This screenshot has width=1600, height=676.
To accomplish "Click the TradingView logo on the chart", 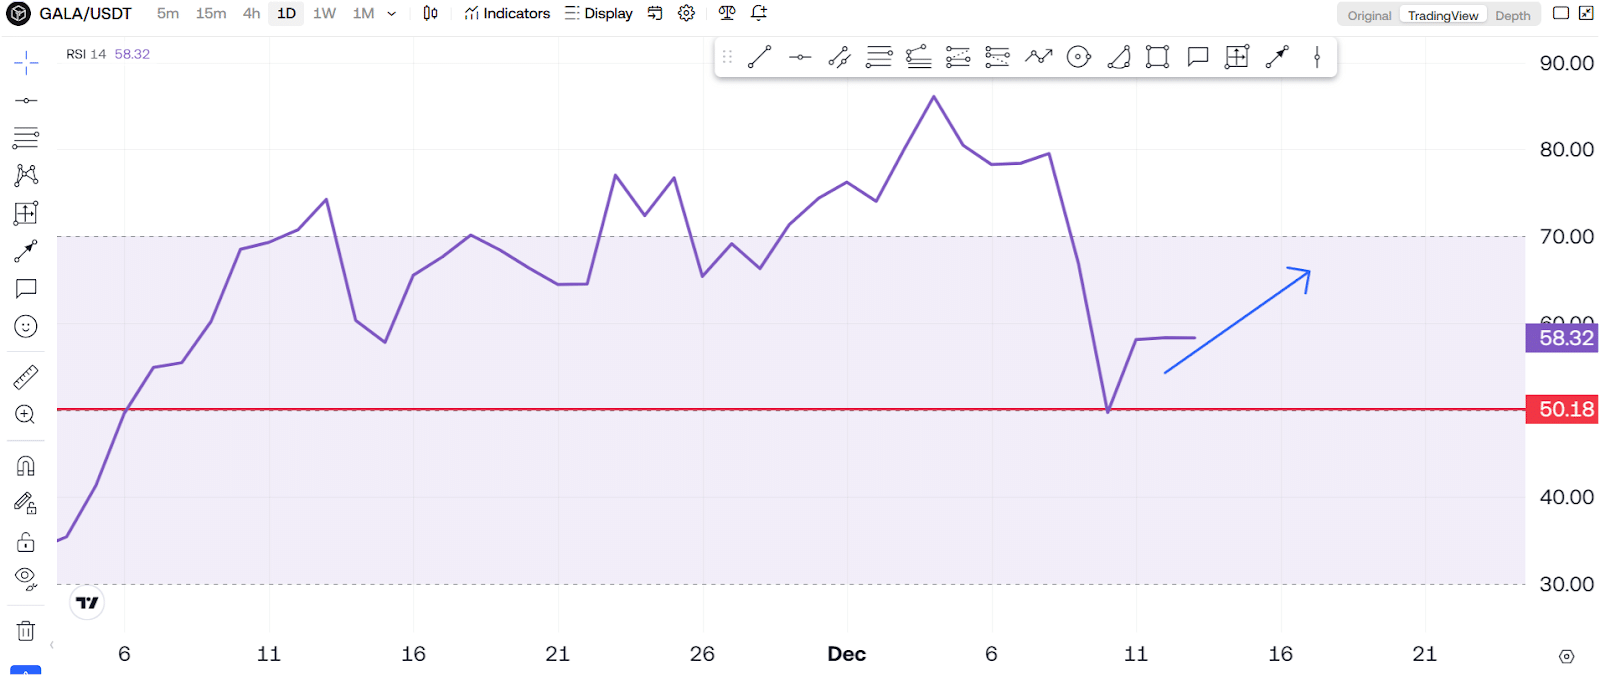I will (x=88, y=603).
